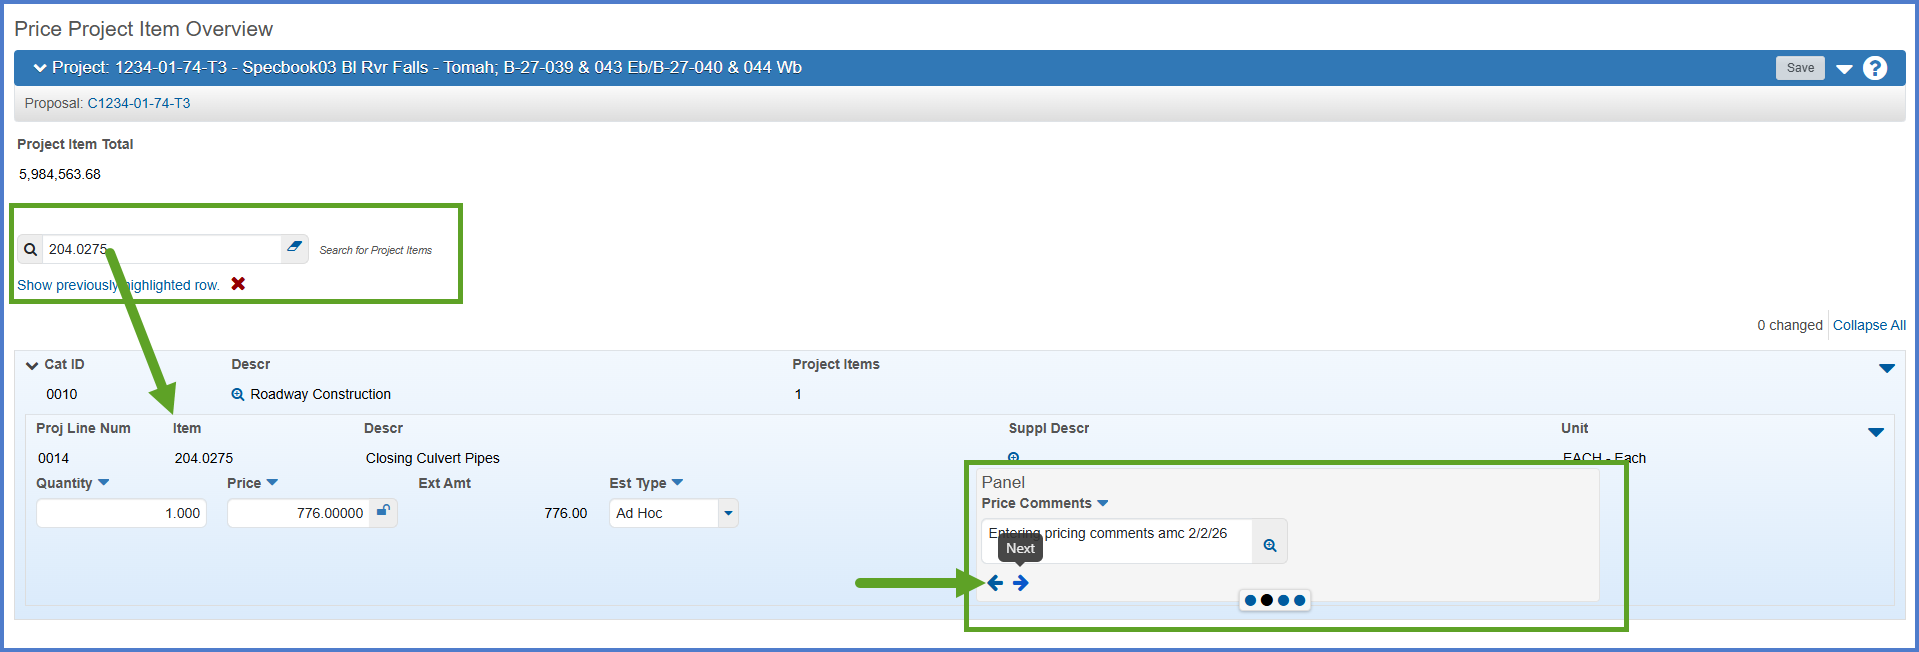Image resolution: width=1919 pixels, height=652 pixels.
Task: Click the help question mark icon
Action: [x=1875, y=68]
